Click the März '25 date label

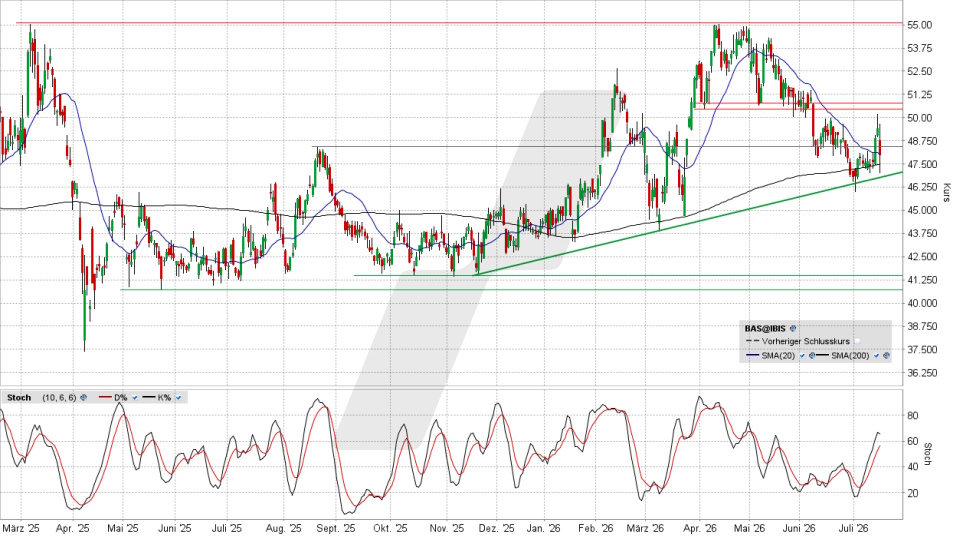[x=21, y=528]
